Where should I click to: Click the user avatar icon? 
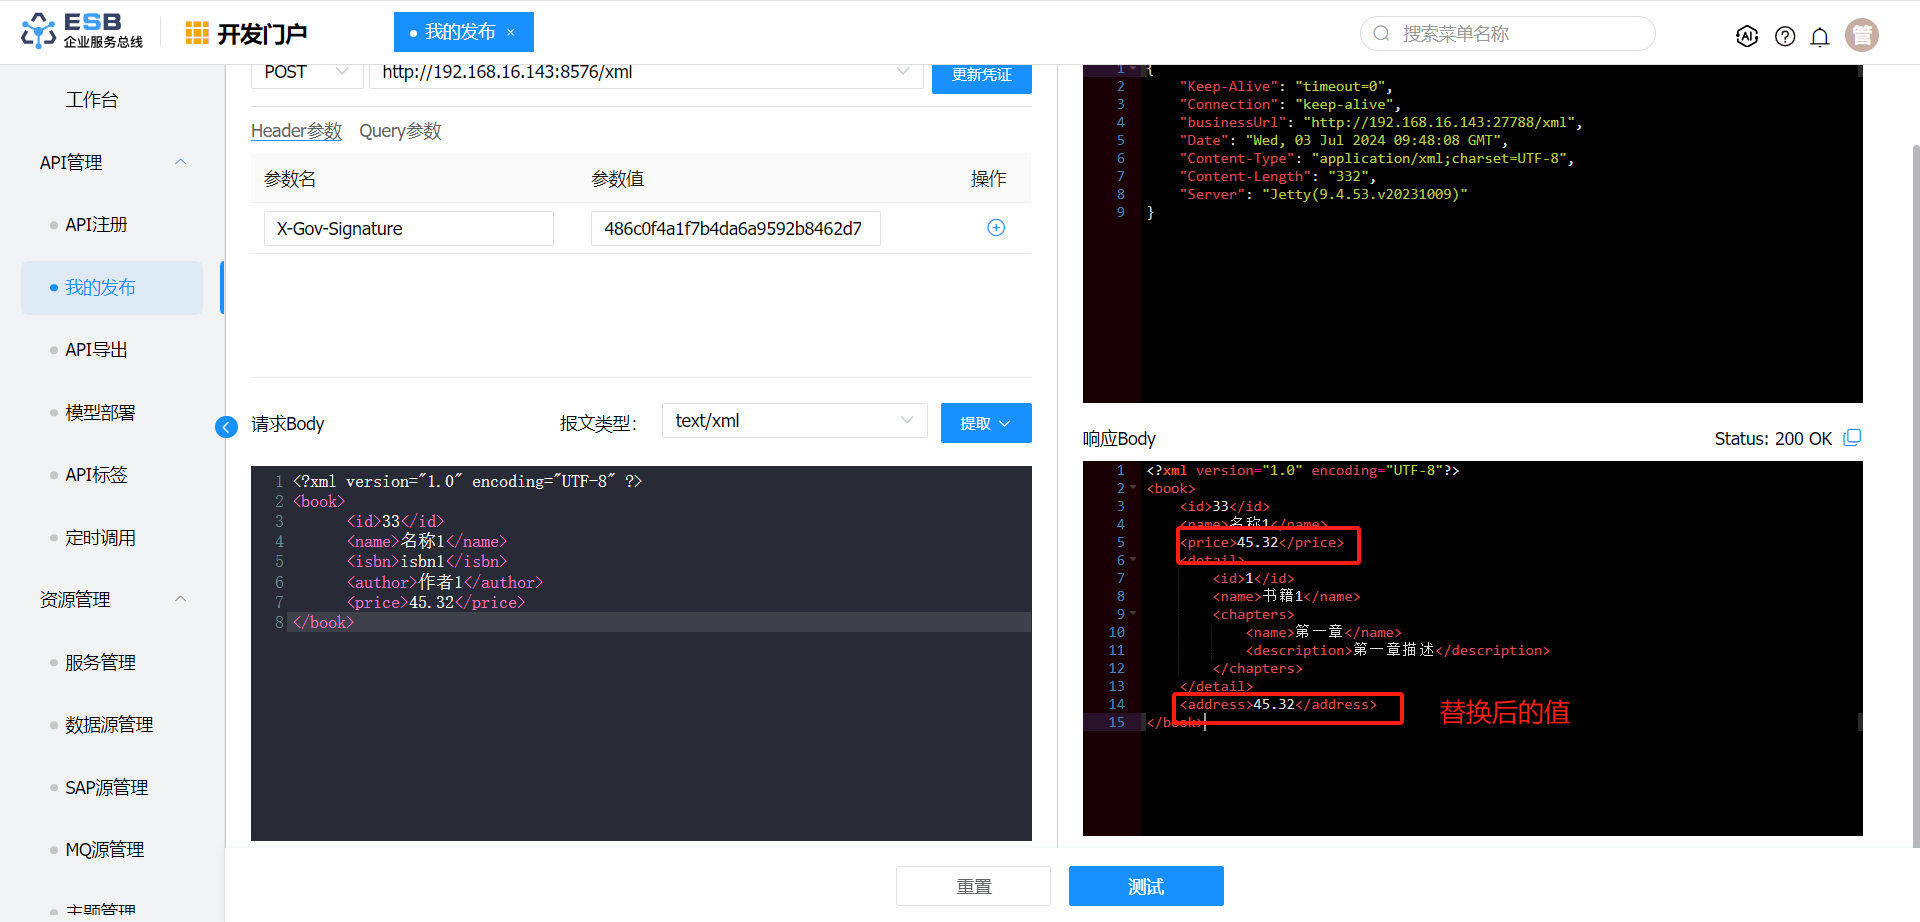point(1862,35)
